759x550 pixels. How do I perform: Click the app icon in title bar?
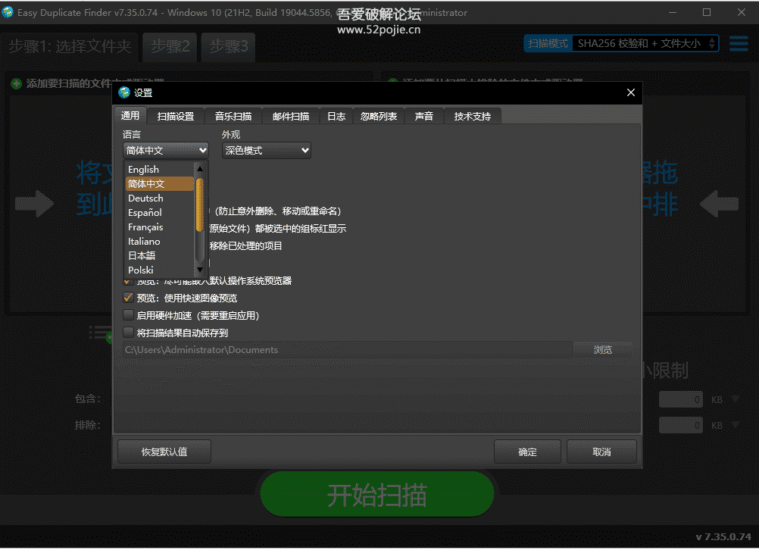(8, 12)
